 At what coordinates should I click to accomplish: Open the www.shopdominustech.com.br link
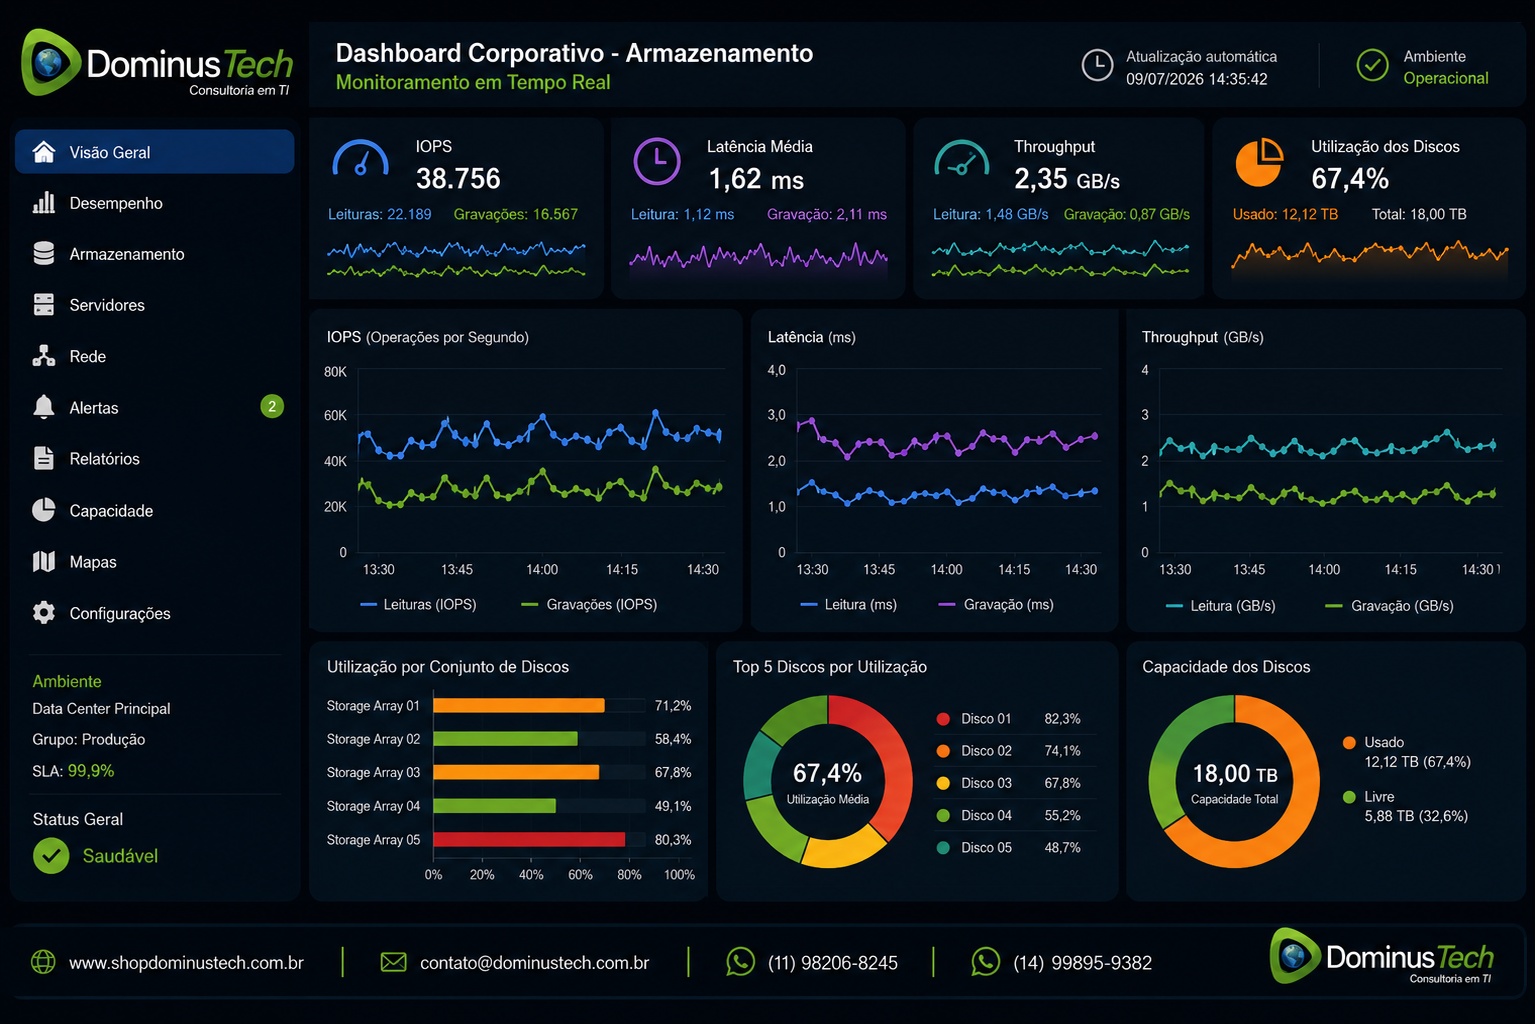186,963
